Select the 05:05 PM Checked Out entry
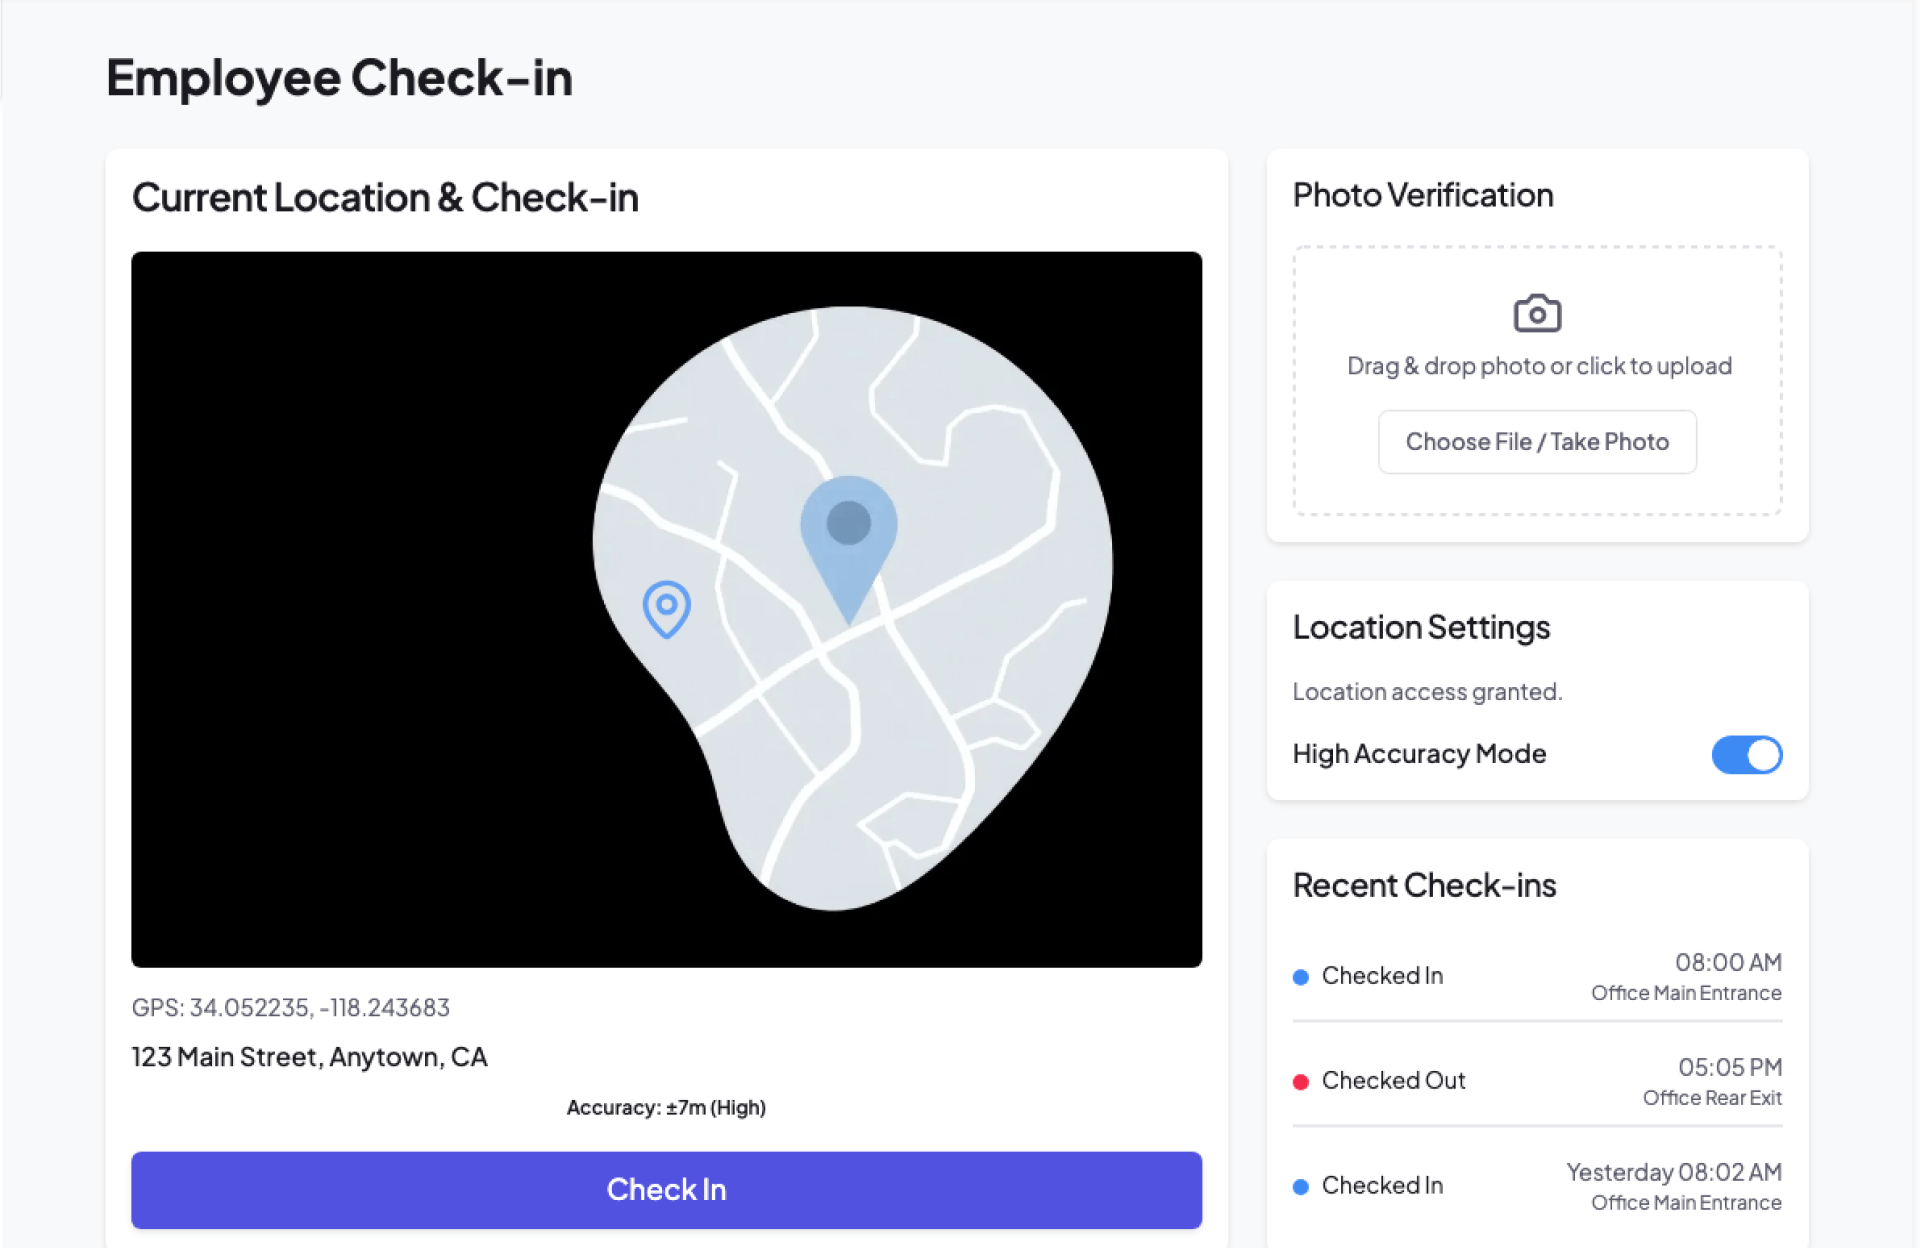Screen dimensions: 1920x1248 point(1536,1082)
